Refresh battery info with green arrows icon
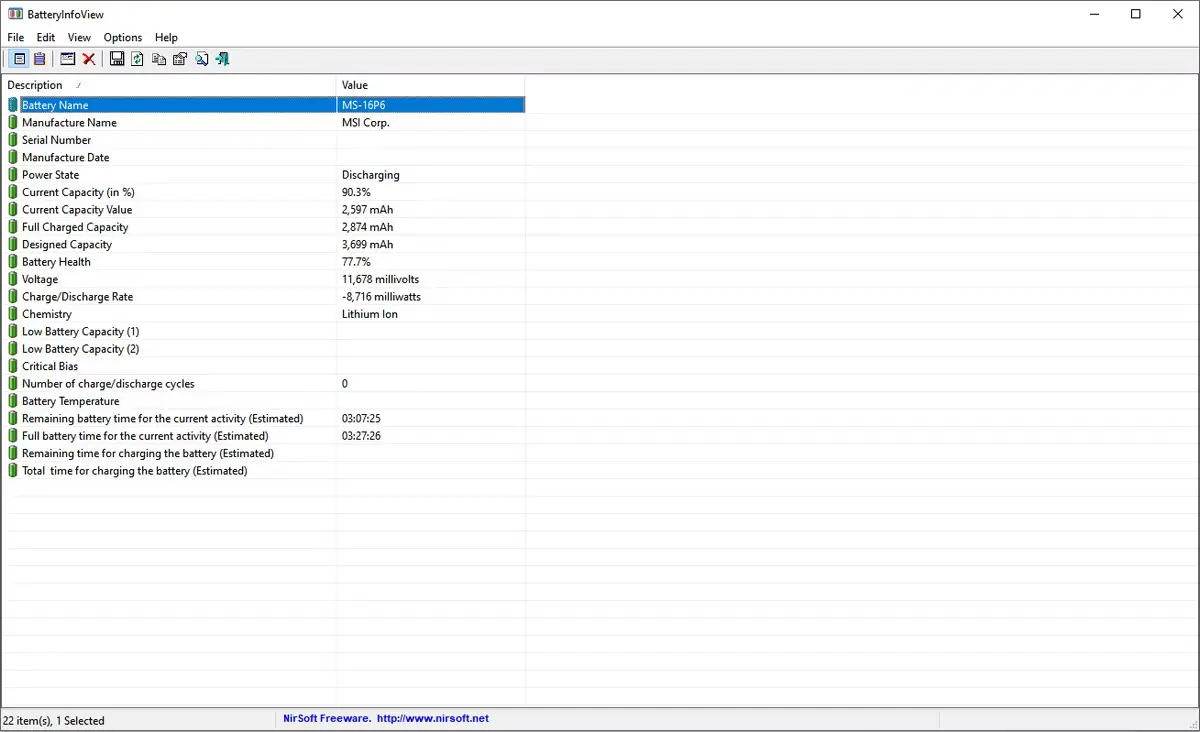The width and height of the screenshot is (1200, 732). click(x=137, y=59)
